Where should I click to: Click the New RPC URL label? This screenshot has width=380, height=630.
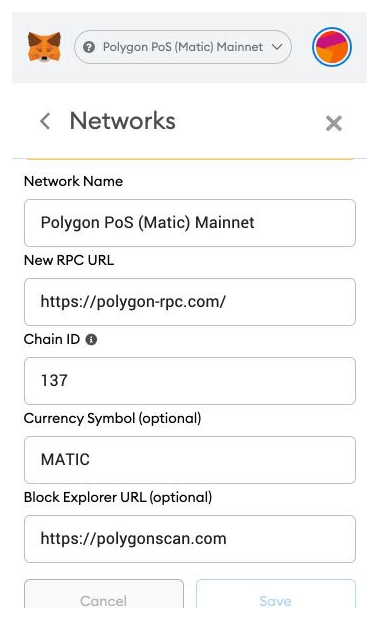tap(69, 260)
